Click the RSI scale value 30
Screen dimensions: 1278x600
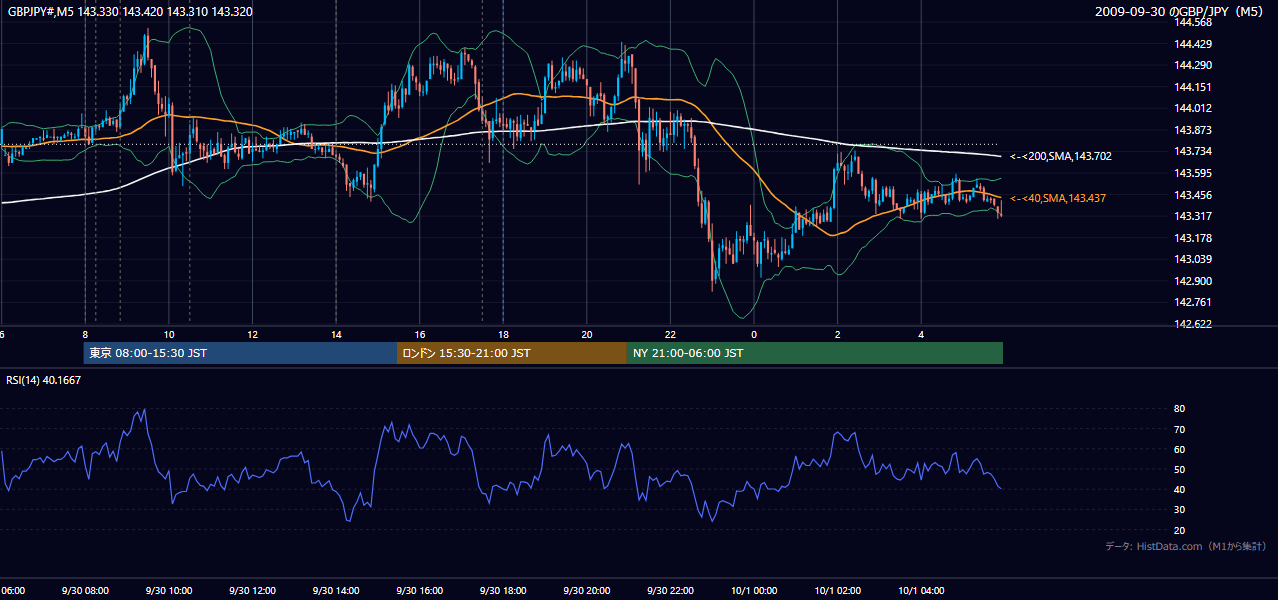1179,510
